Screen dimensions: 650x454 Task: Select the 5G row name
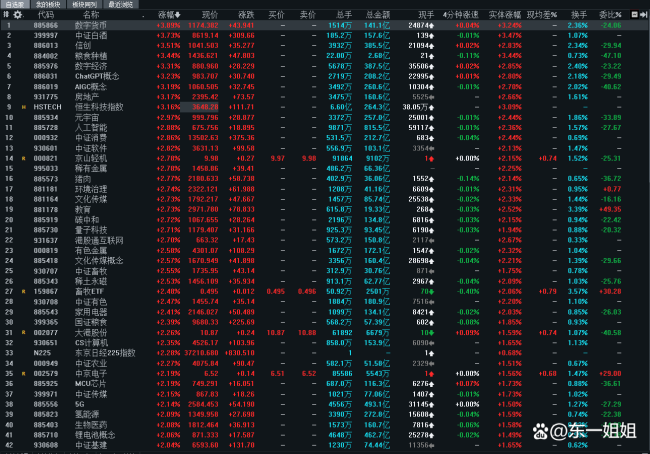click(x=80, y=404)
